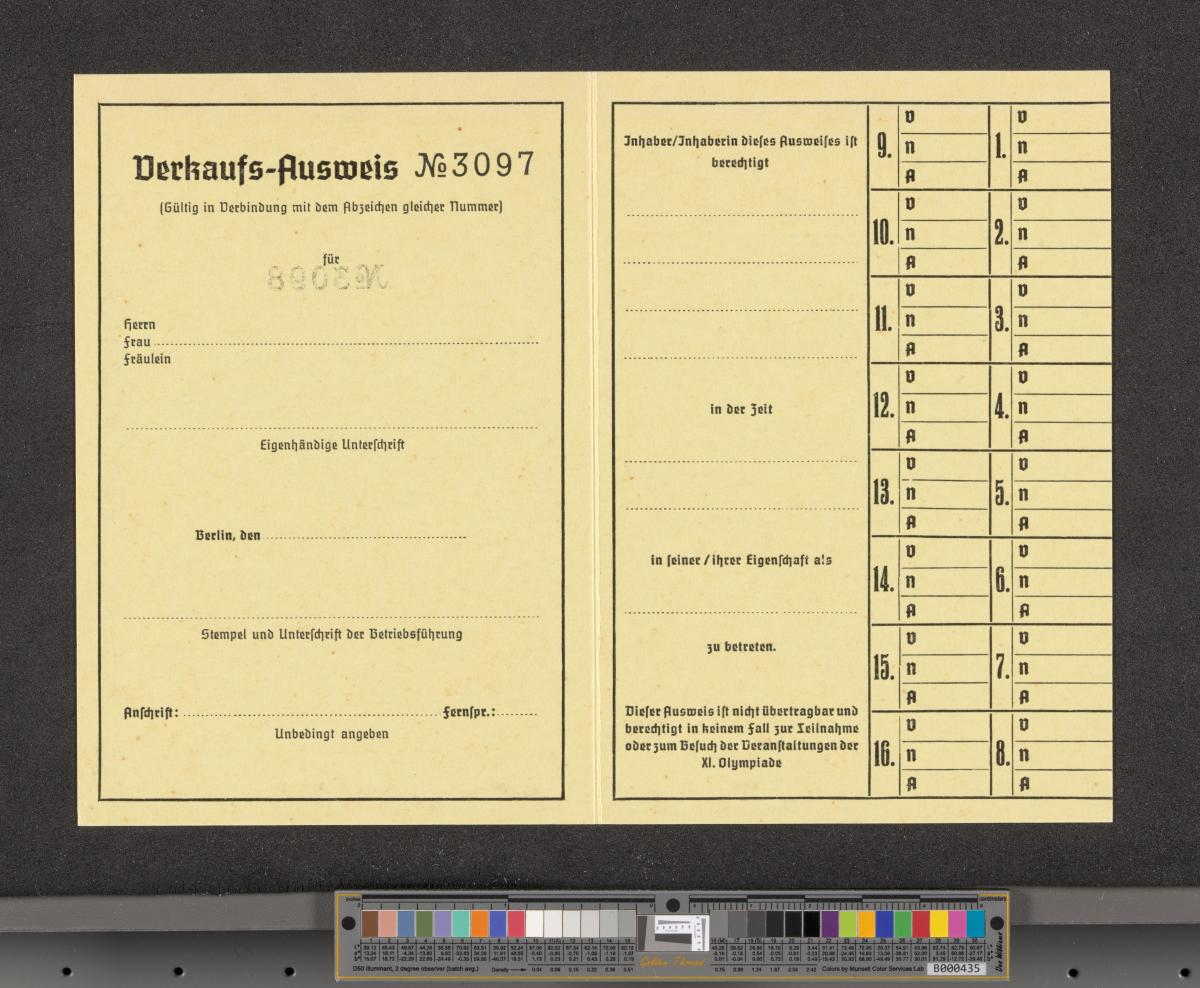Click the Anschrift address line

point(310,714)
